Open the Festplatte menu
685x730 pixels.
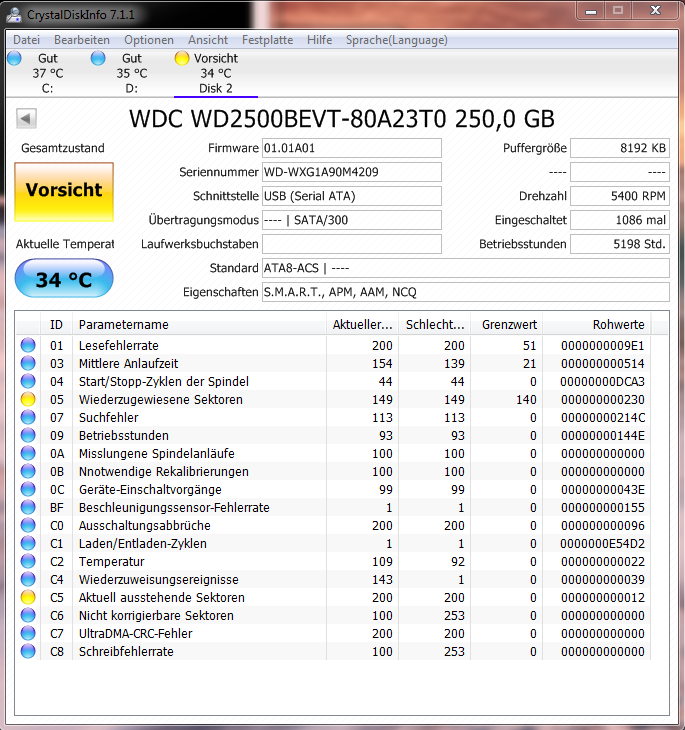coord(268,40)
